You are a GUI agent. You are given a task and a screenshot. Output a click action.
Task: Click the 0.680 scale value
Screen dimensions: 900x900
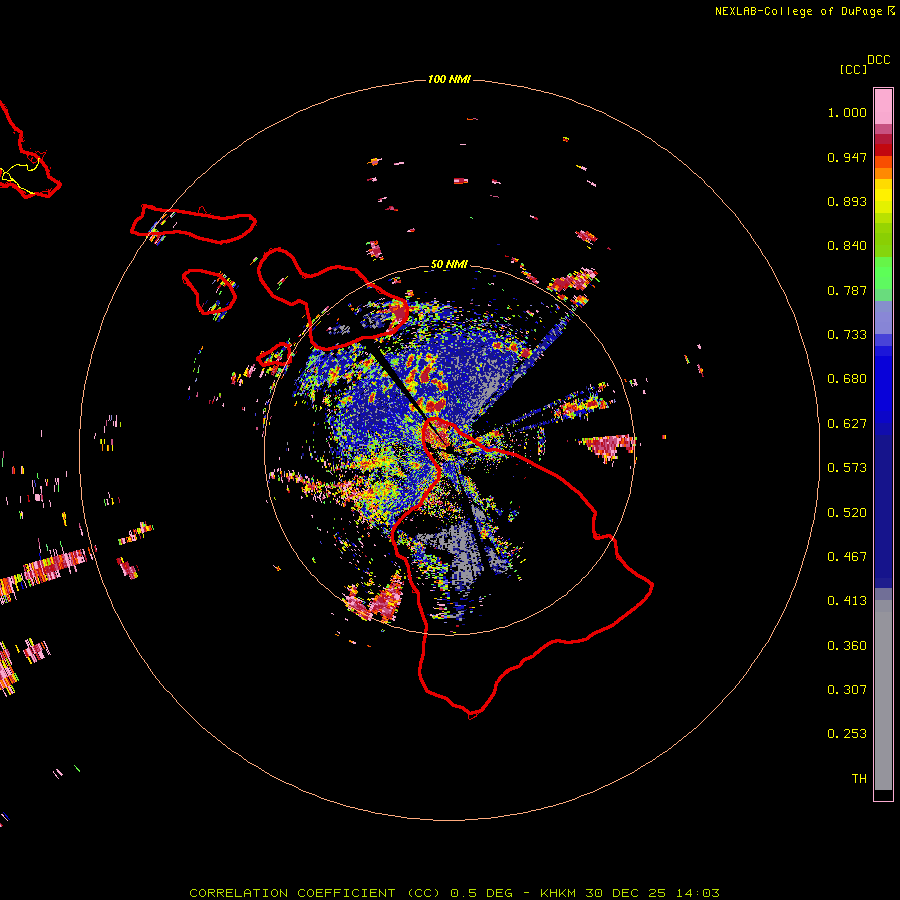click(x=847, y=379)
